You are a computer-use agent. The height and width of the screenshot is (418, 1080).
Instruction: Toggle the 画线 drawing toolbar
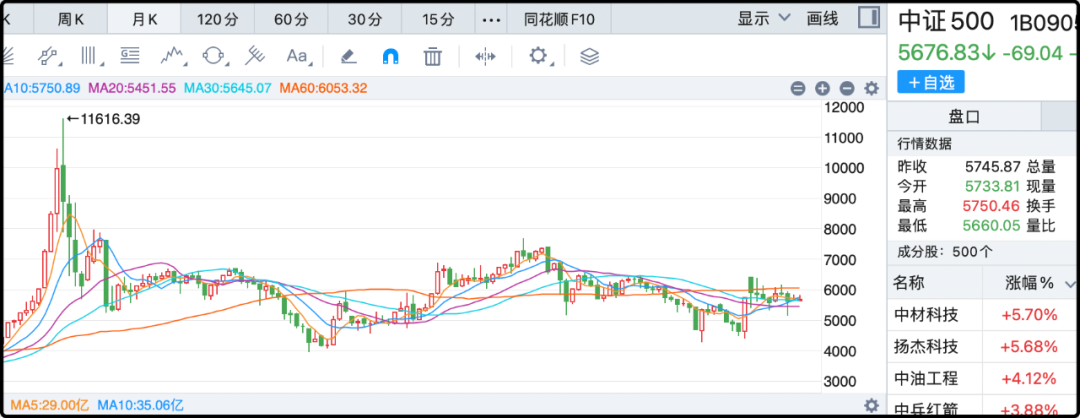point(822,18)
